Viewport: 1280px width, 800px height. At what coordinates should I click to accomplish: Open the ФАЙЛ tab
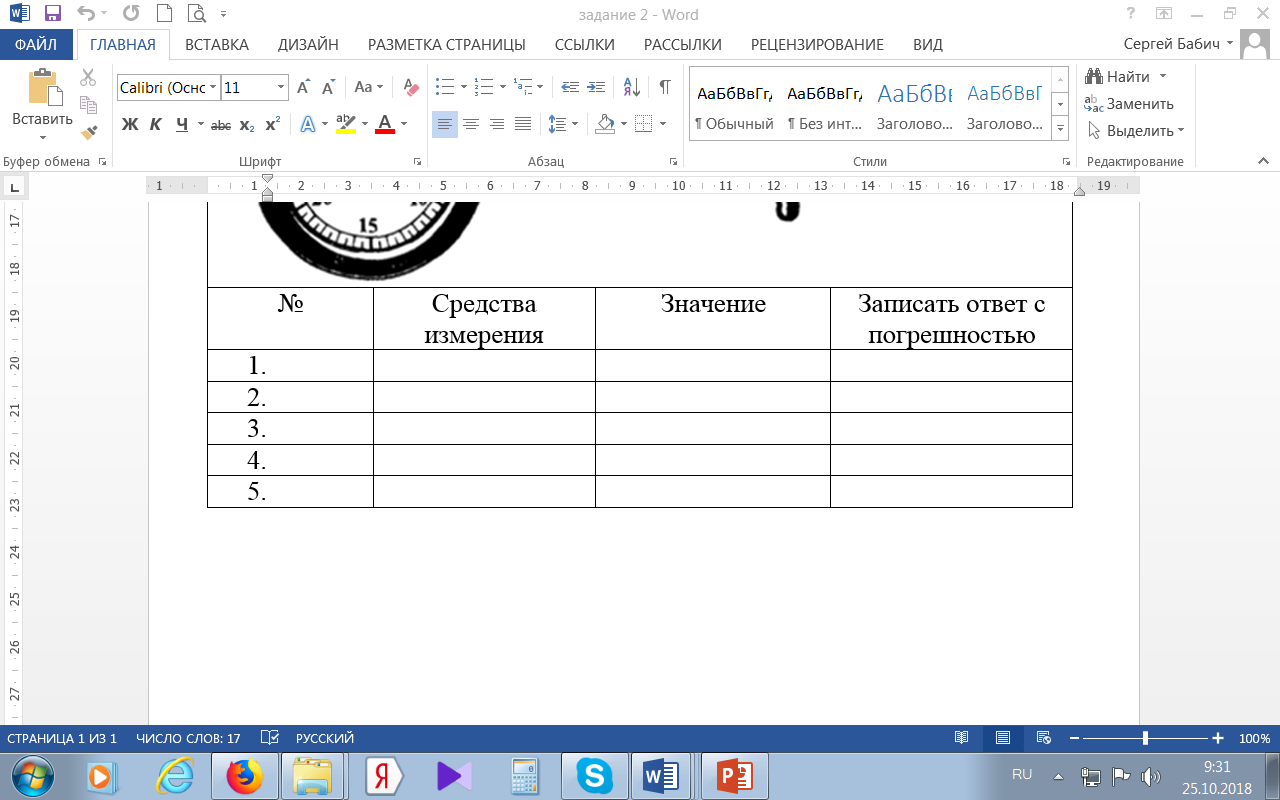[36, 44]
